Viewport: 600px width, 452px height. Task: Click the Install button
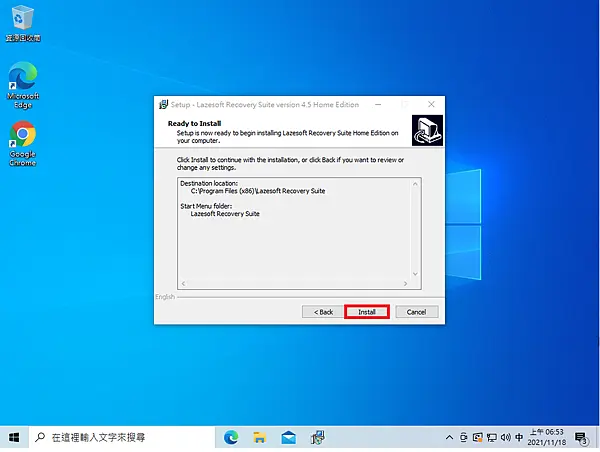367,312
